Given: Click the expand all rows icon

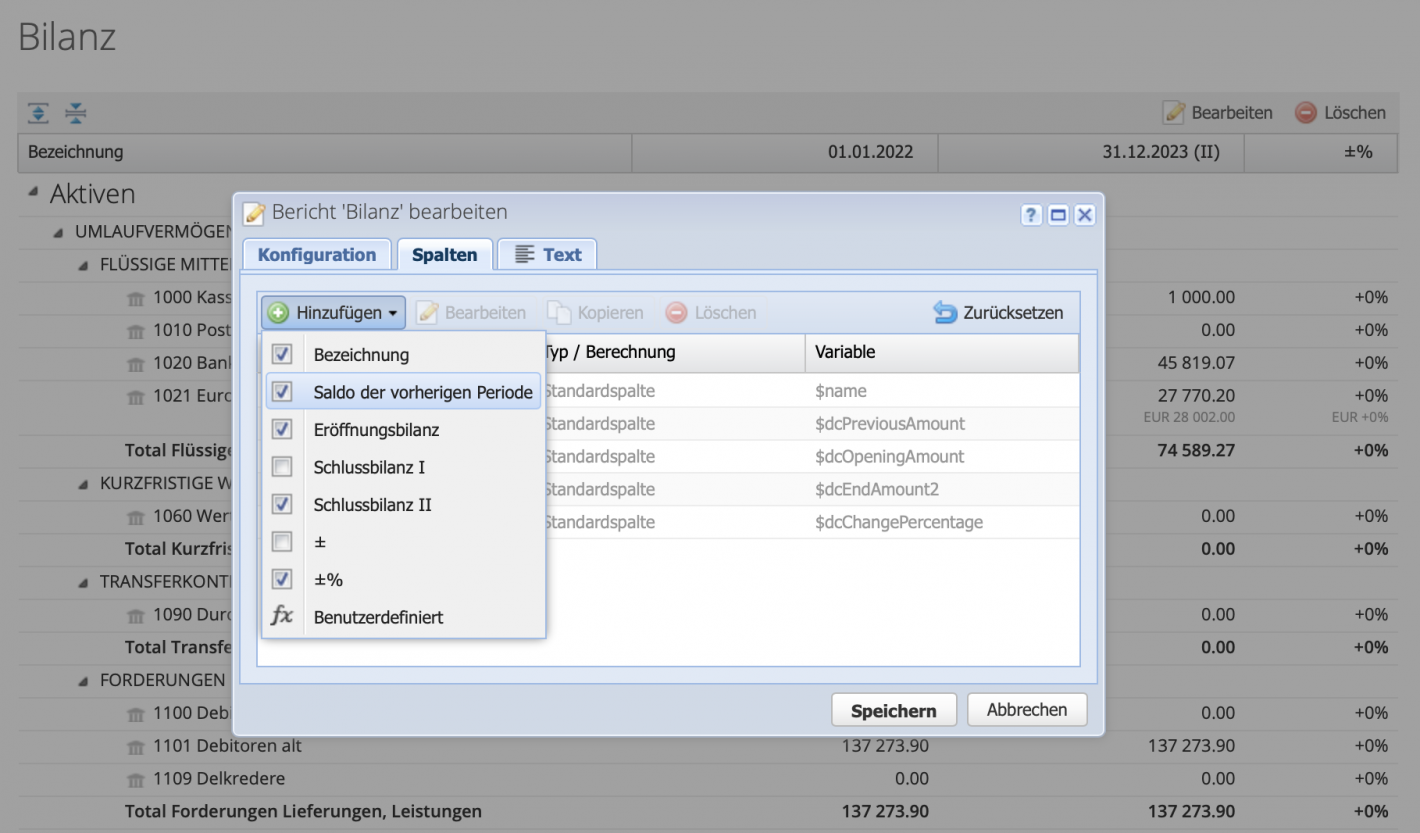Looking at the screenshot, I should pyautogui.click(x=38, y=113).
